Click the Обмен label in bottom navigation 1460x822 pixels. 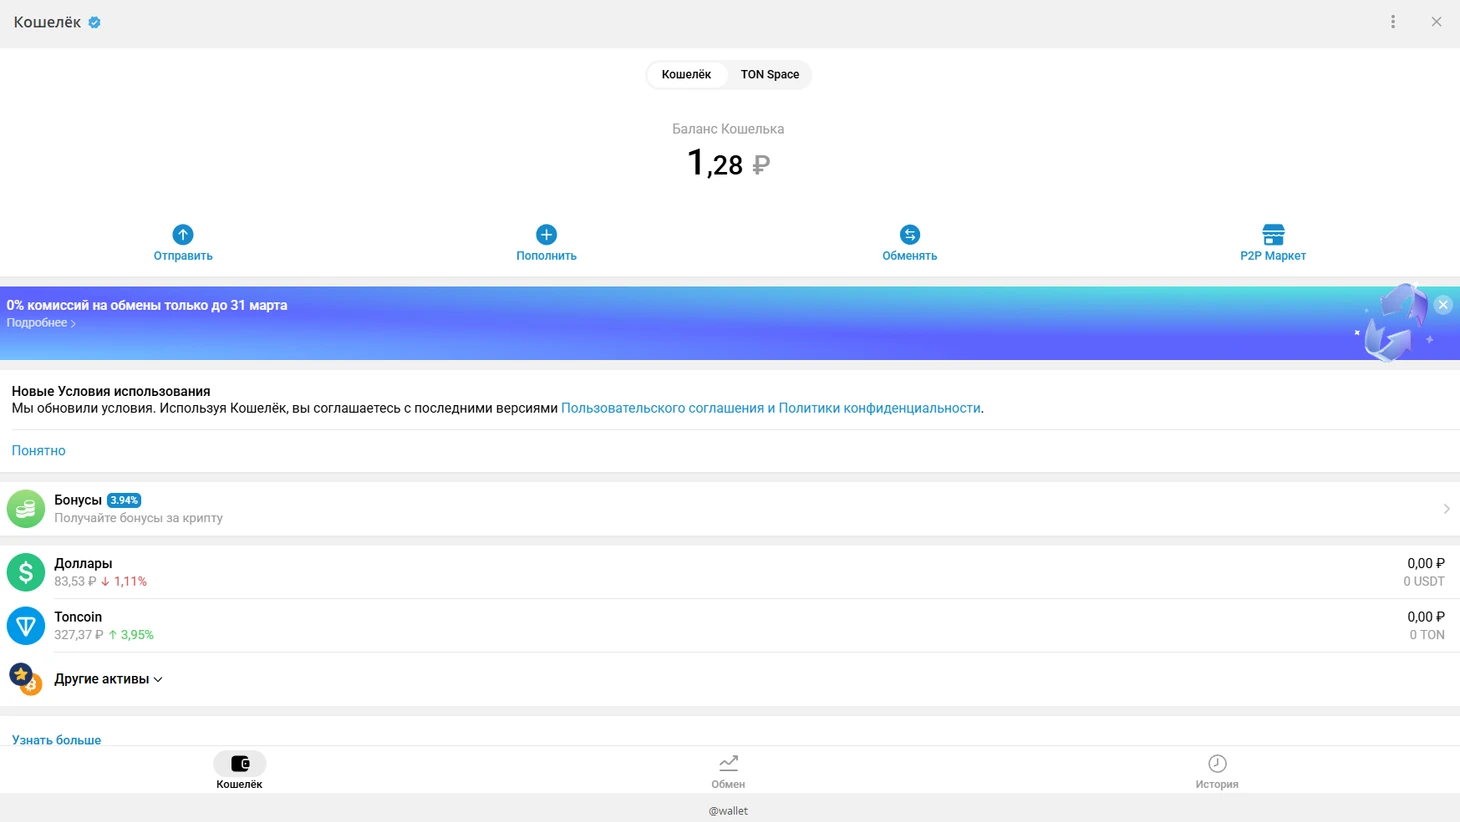(728, 785)
